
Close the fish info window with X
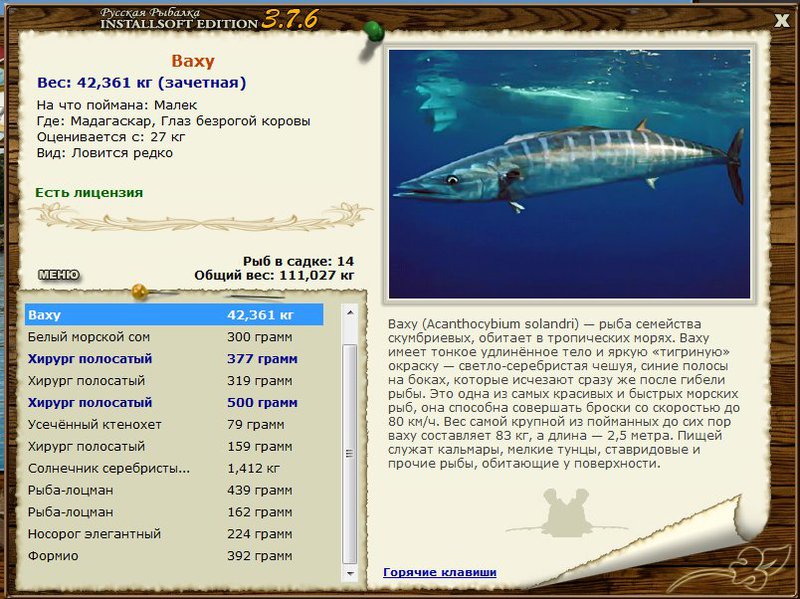coord(781,20)
